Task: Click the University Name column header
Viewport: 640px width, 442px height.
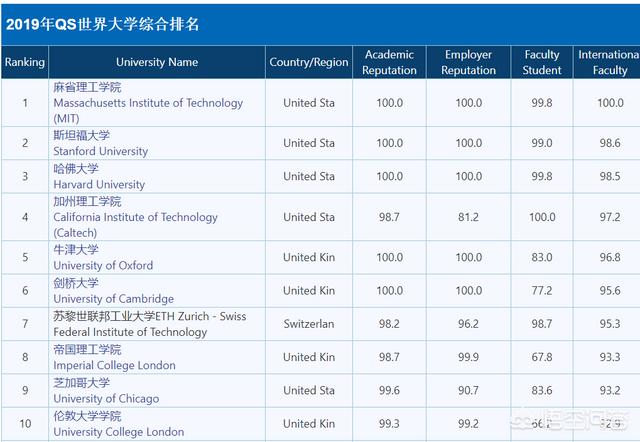Action: [x=157, y=62]
